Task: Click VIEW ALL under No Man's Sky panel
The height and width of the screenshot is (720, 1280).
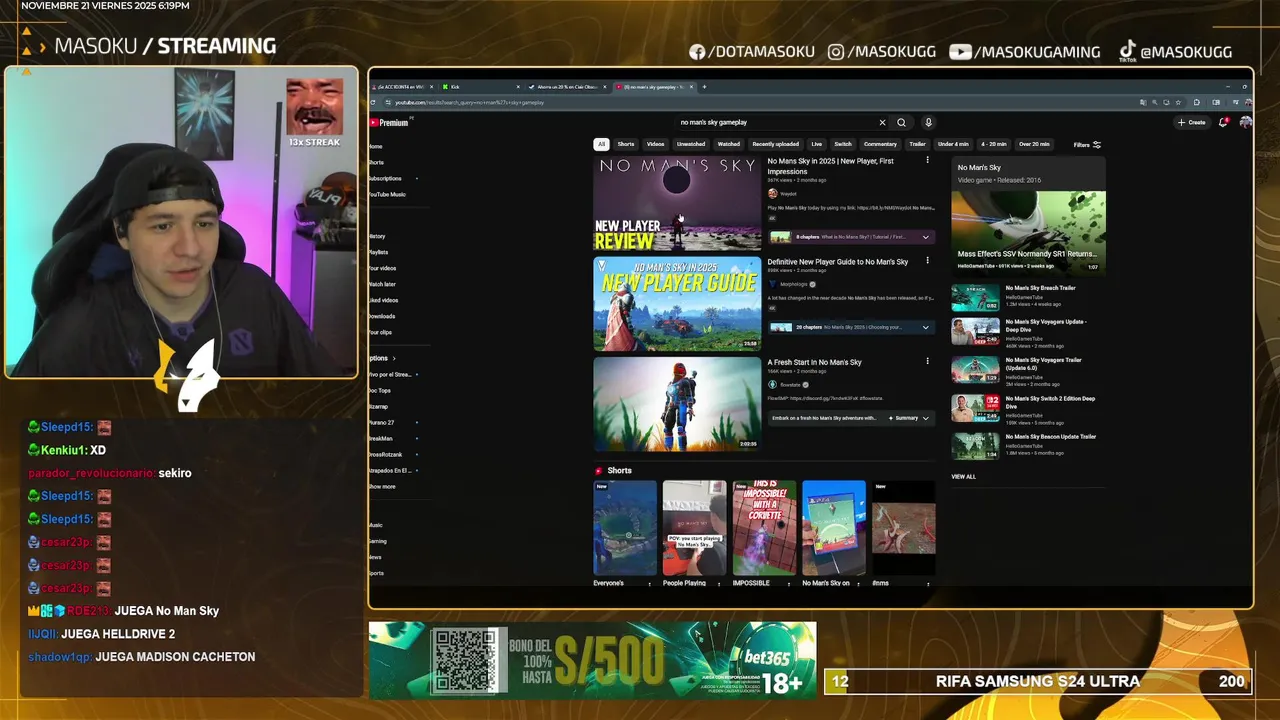Action: coord(964,477)
